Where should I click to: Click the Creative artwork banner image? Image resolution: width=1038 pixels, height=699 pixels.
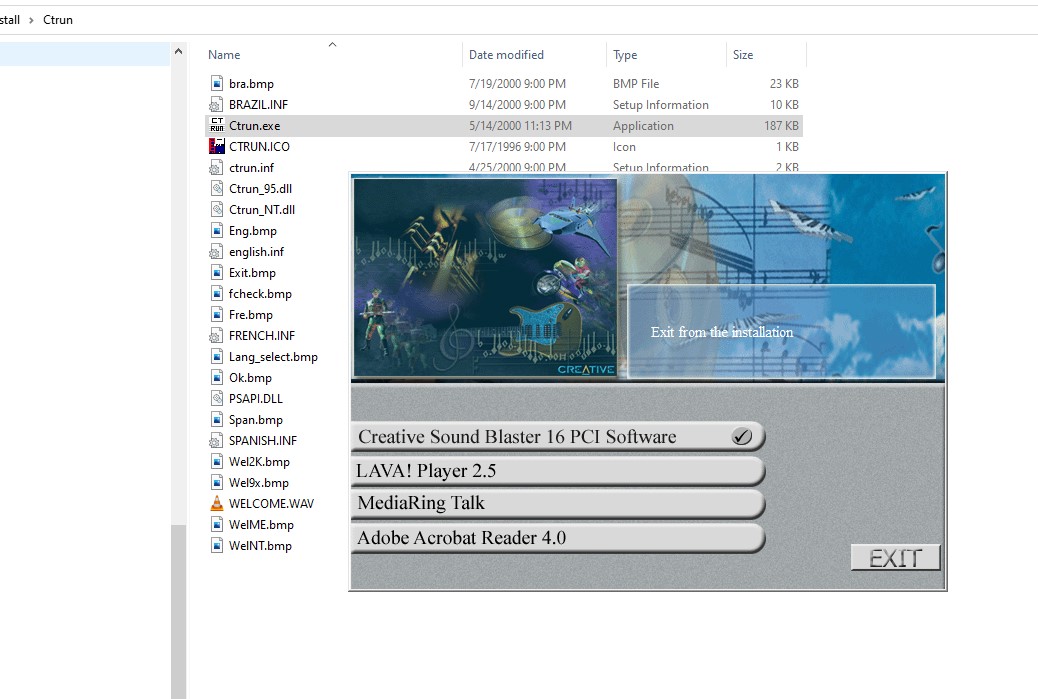[485, 278]
